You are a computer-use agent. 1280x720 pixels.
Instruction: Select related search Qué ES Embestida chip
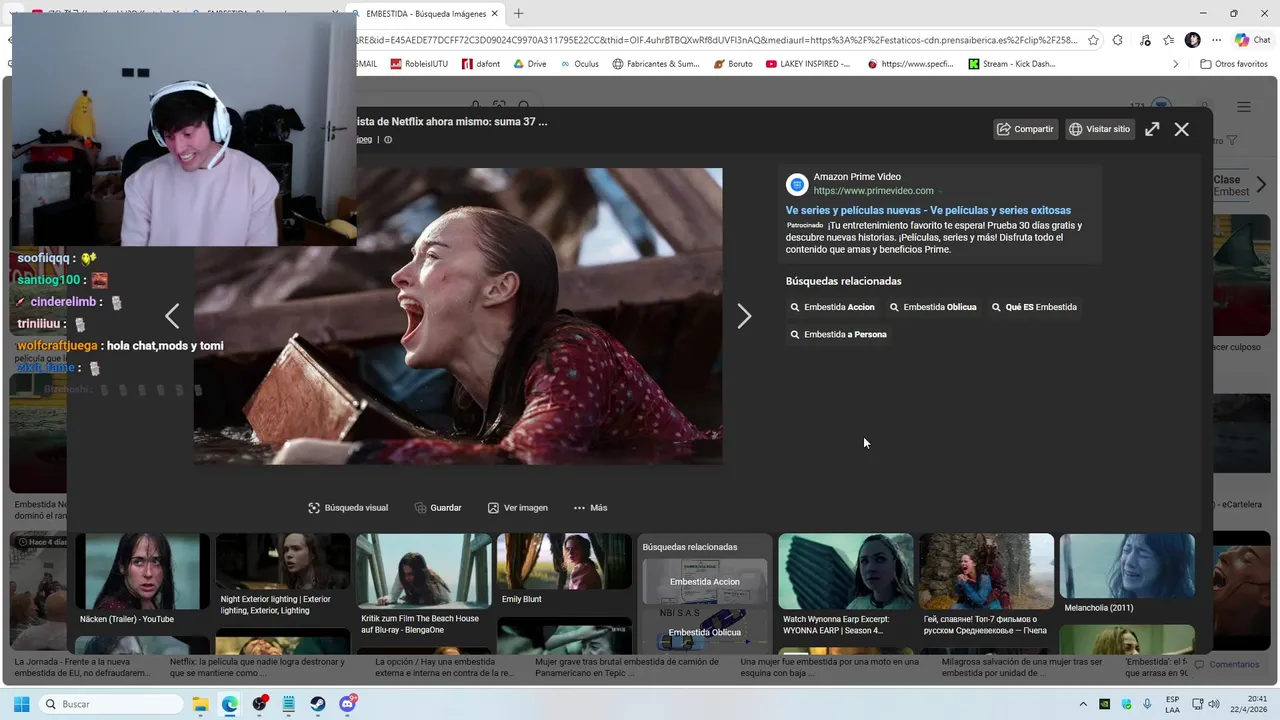coord(1034,307)
